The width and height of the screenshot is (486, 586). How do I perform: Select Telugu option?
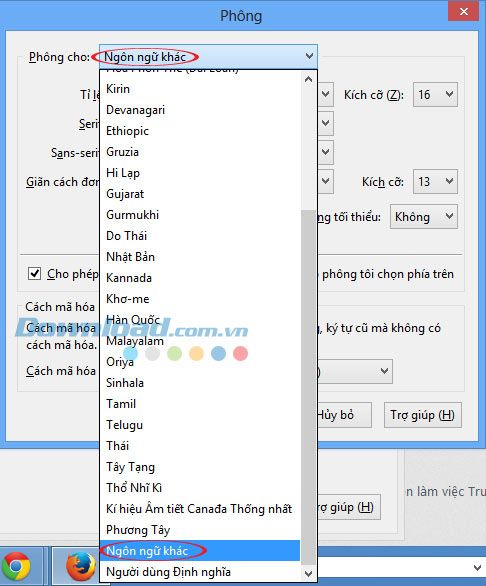point(200,425)
